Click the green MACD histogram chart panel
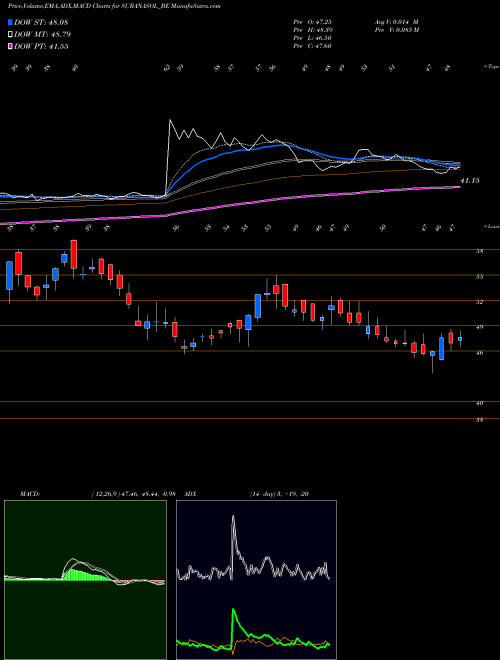 85,580
